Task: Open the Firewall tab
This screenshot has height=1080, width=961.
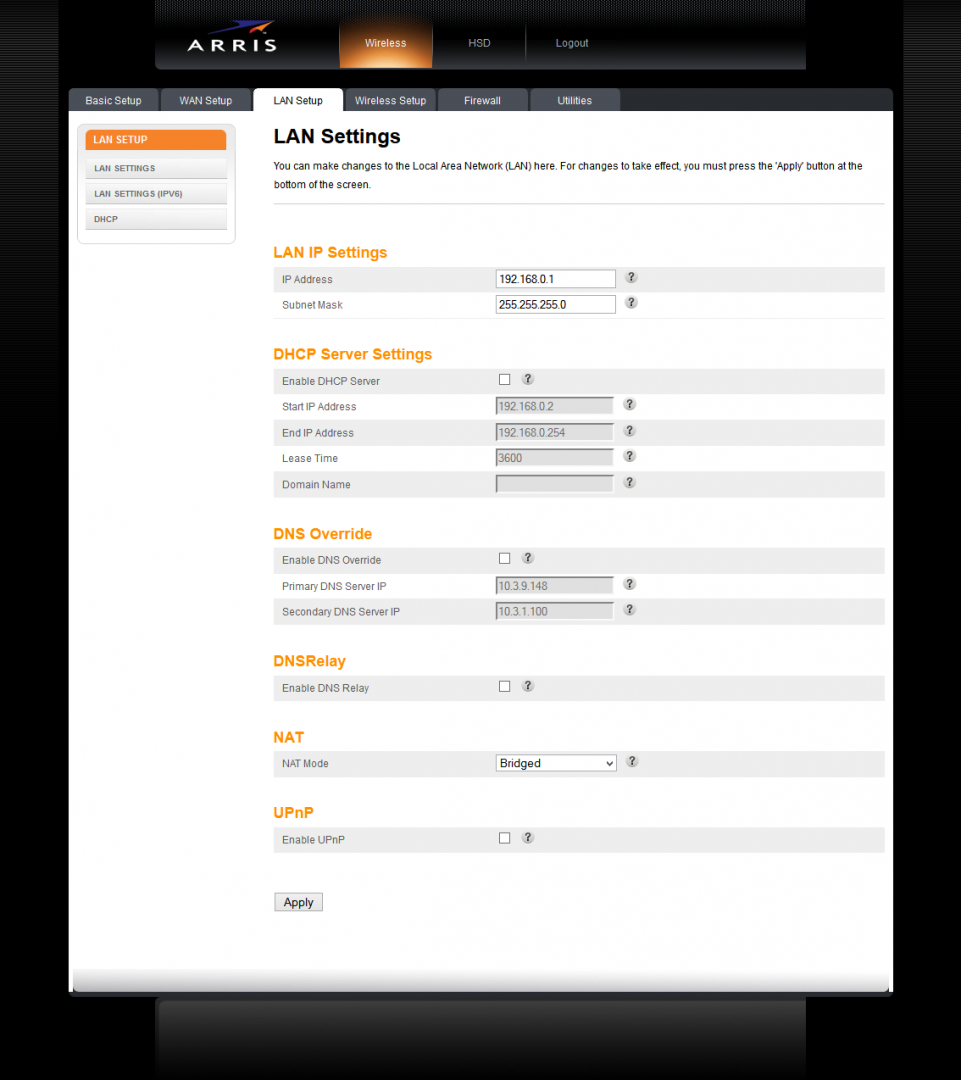Action: 482,100
